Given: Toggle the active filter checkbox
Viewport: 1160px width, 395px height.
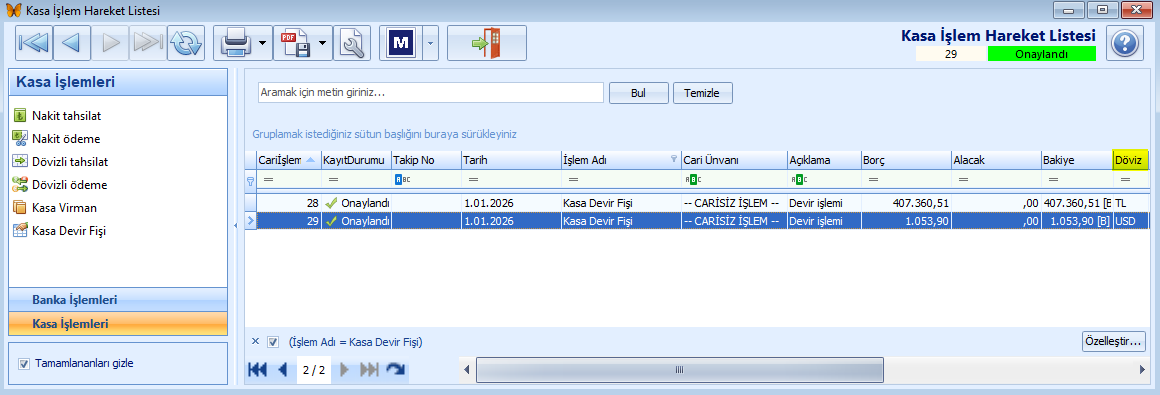Looking at the screenshot, I should [x=273, y=342].
